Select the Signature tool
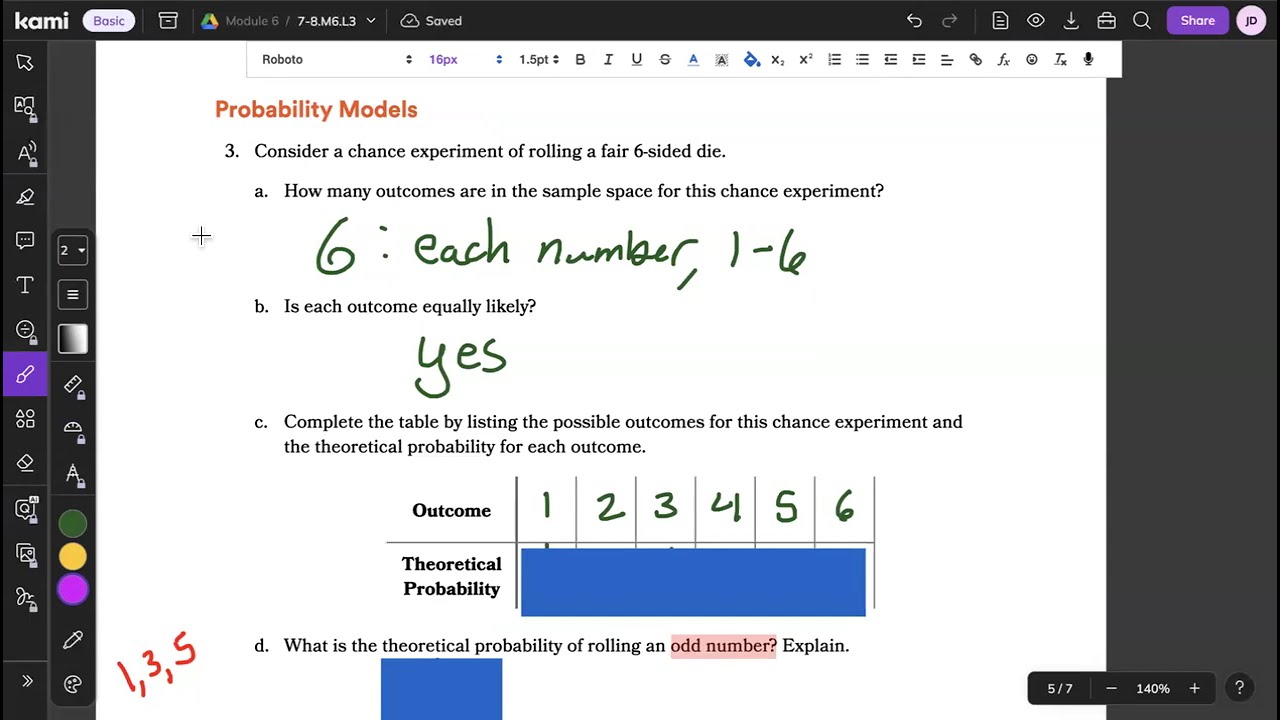Screen dimensions: 1280x720 (25, 597)
